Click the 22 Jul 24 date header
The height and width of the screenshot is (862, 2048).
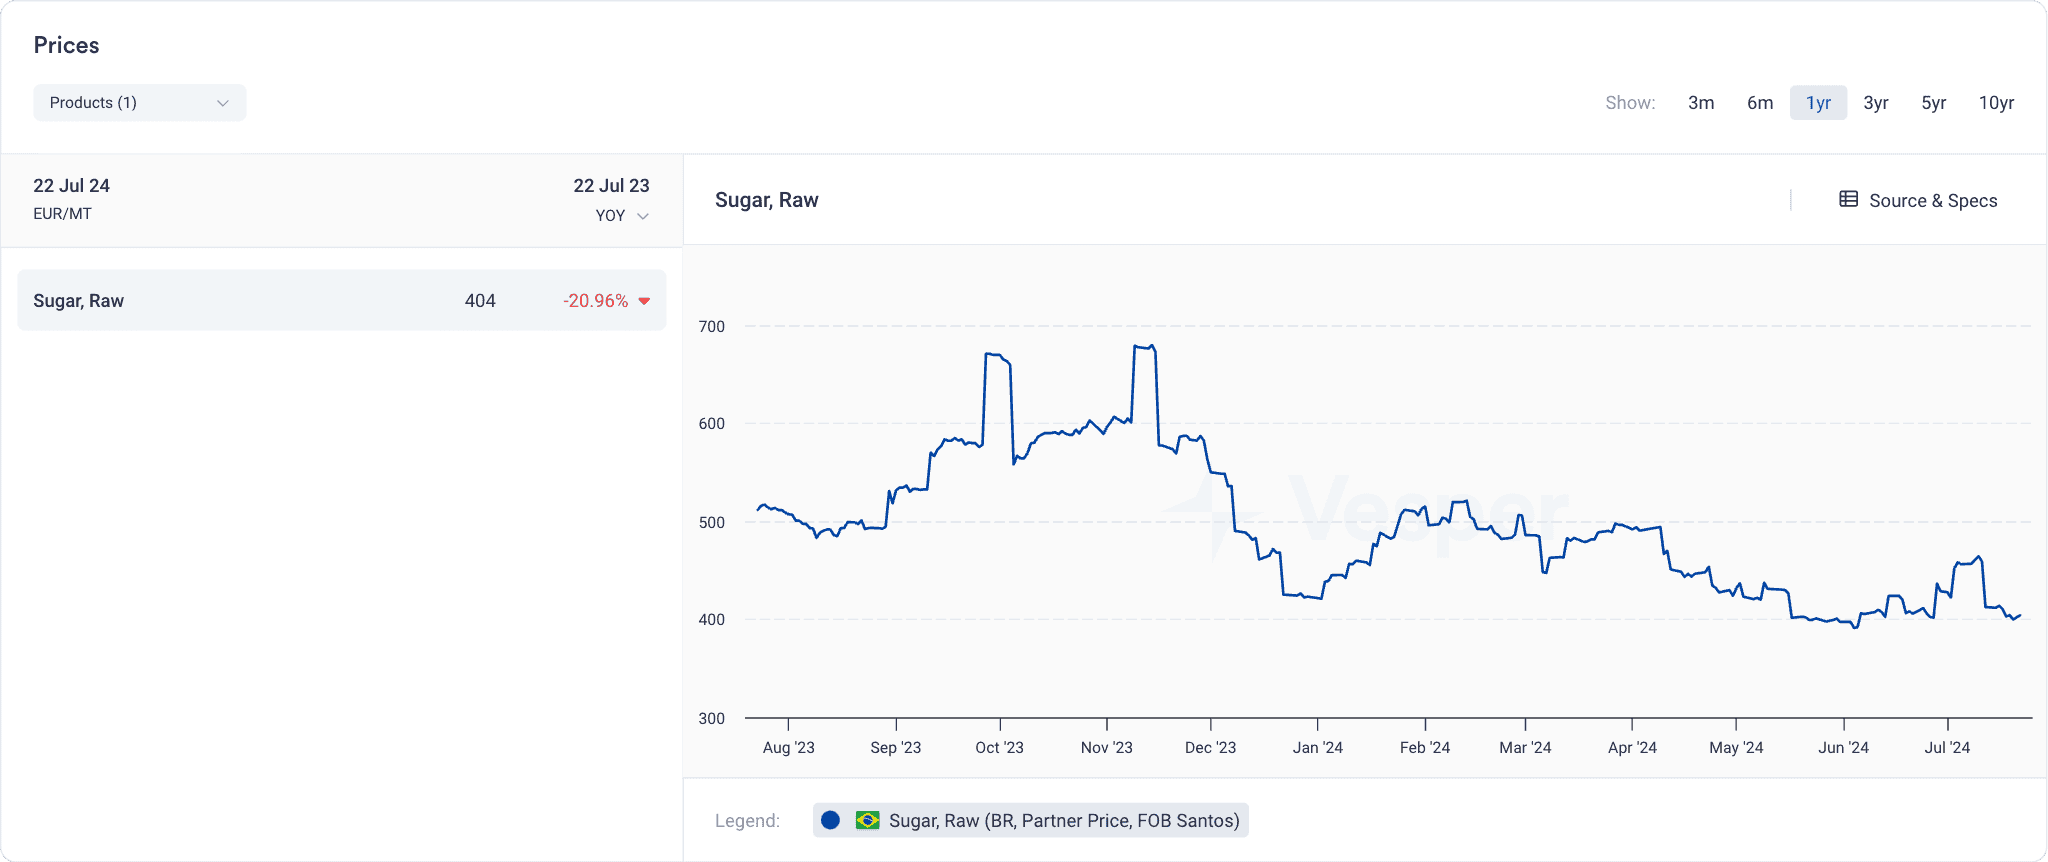(71, 186)
